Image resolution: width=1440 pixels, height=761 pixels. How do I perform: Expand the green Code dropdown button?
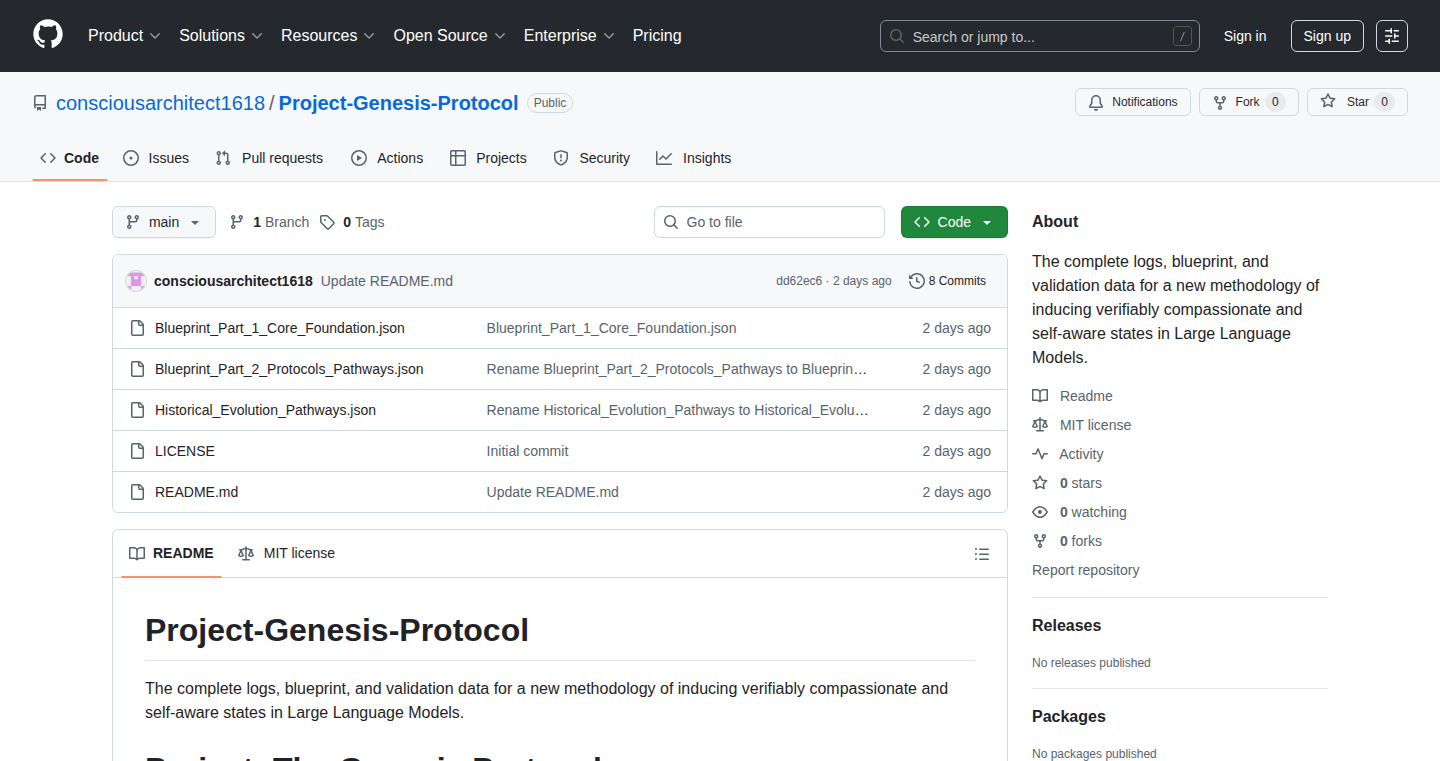[x=954, y=222]
